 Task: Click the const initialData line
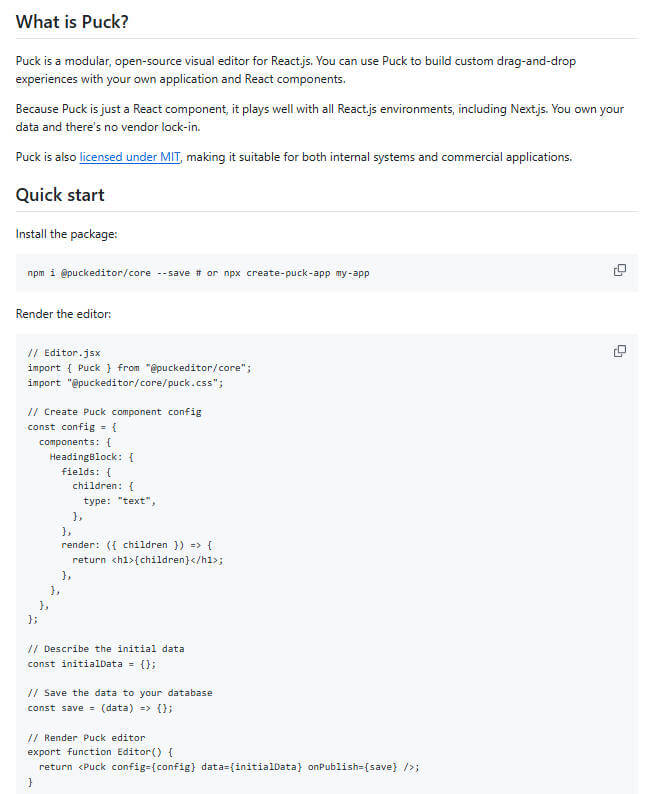pos(92,664)
